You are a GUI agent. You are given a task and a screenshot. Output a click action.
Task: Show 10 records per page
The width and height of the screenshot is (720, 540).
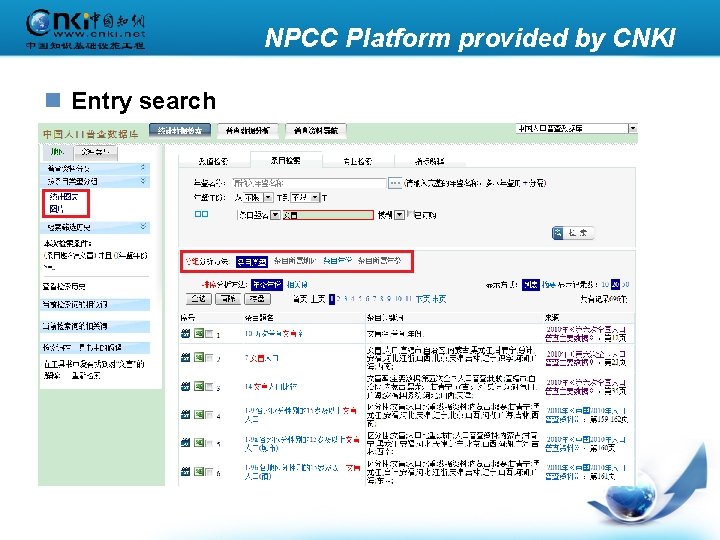tap(605, 285)
